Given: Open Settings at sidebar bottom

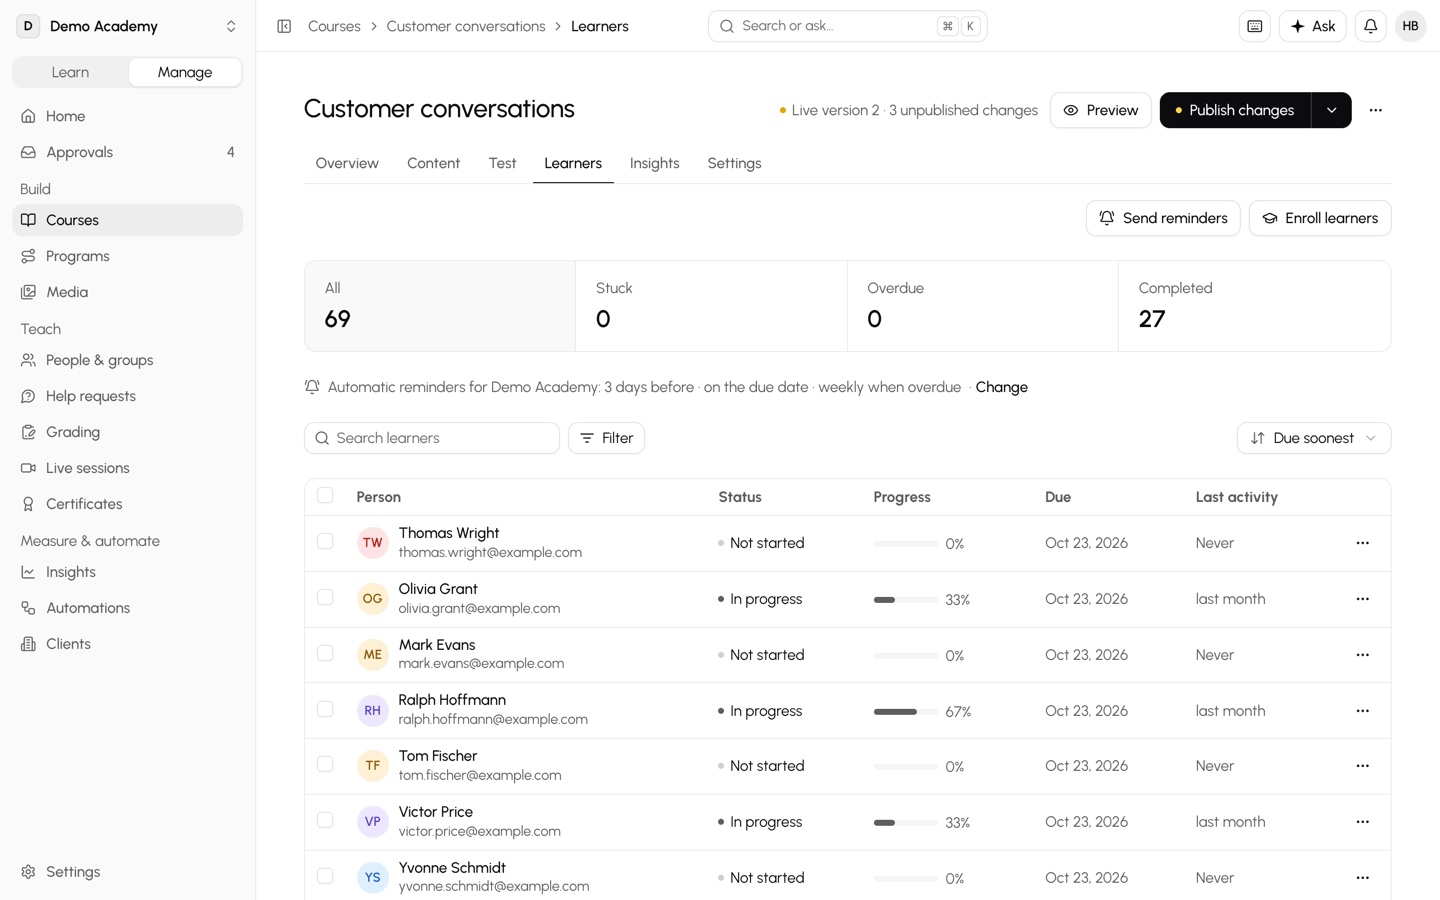Looking at the screenshot, I should [128, 872].
